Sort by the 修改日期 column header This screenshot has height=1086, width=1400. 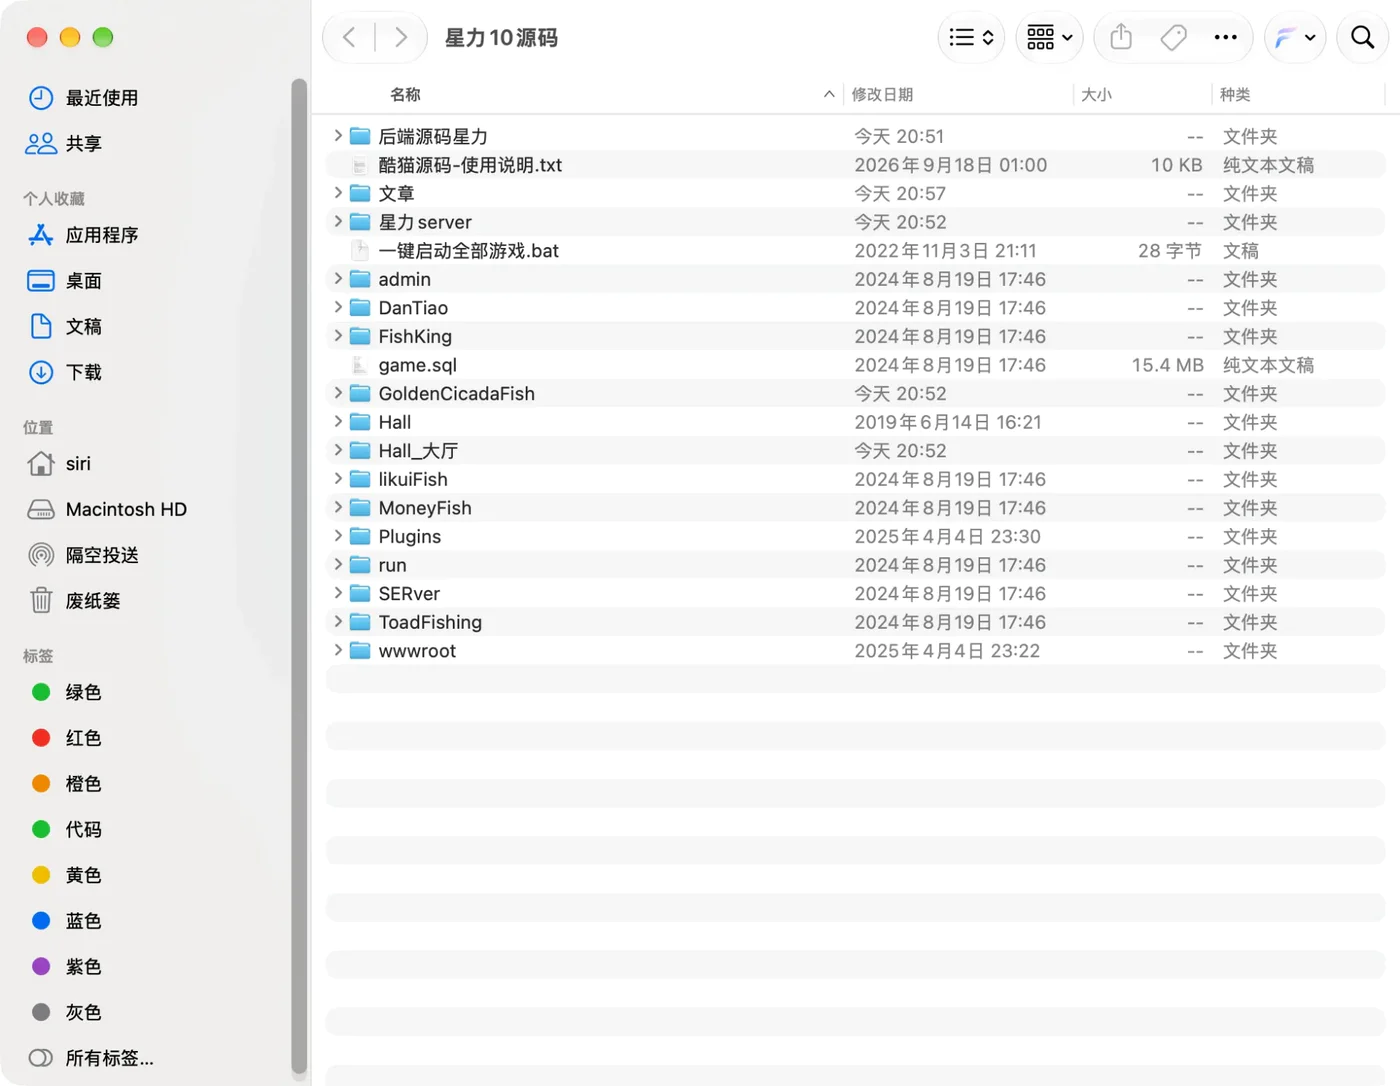882,94
